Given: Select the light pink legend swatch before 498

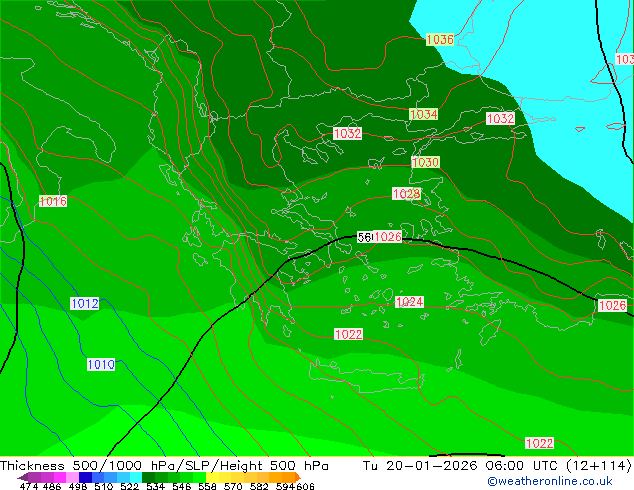Looking at the screenshot, I should pos(72,477).
